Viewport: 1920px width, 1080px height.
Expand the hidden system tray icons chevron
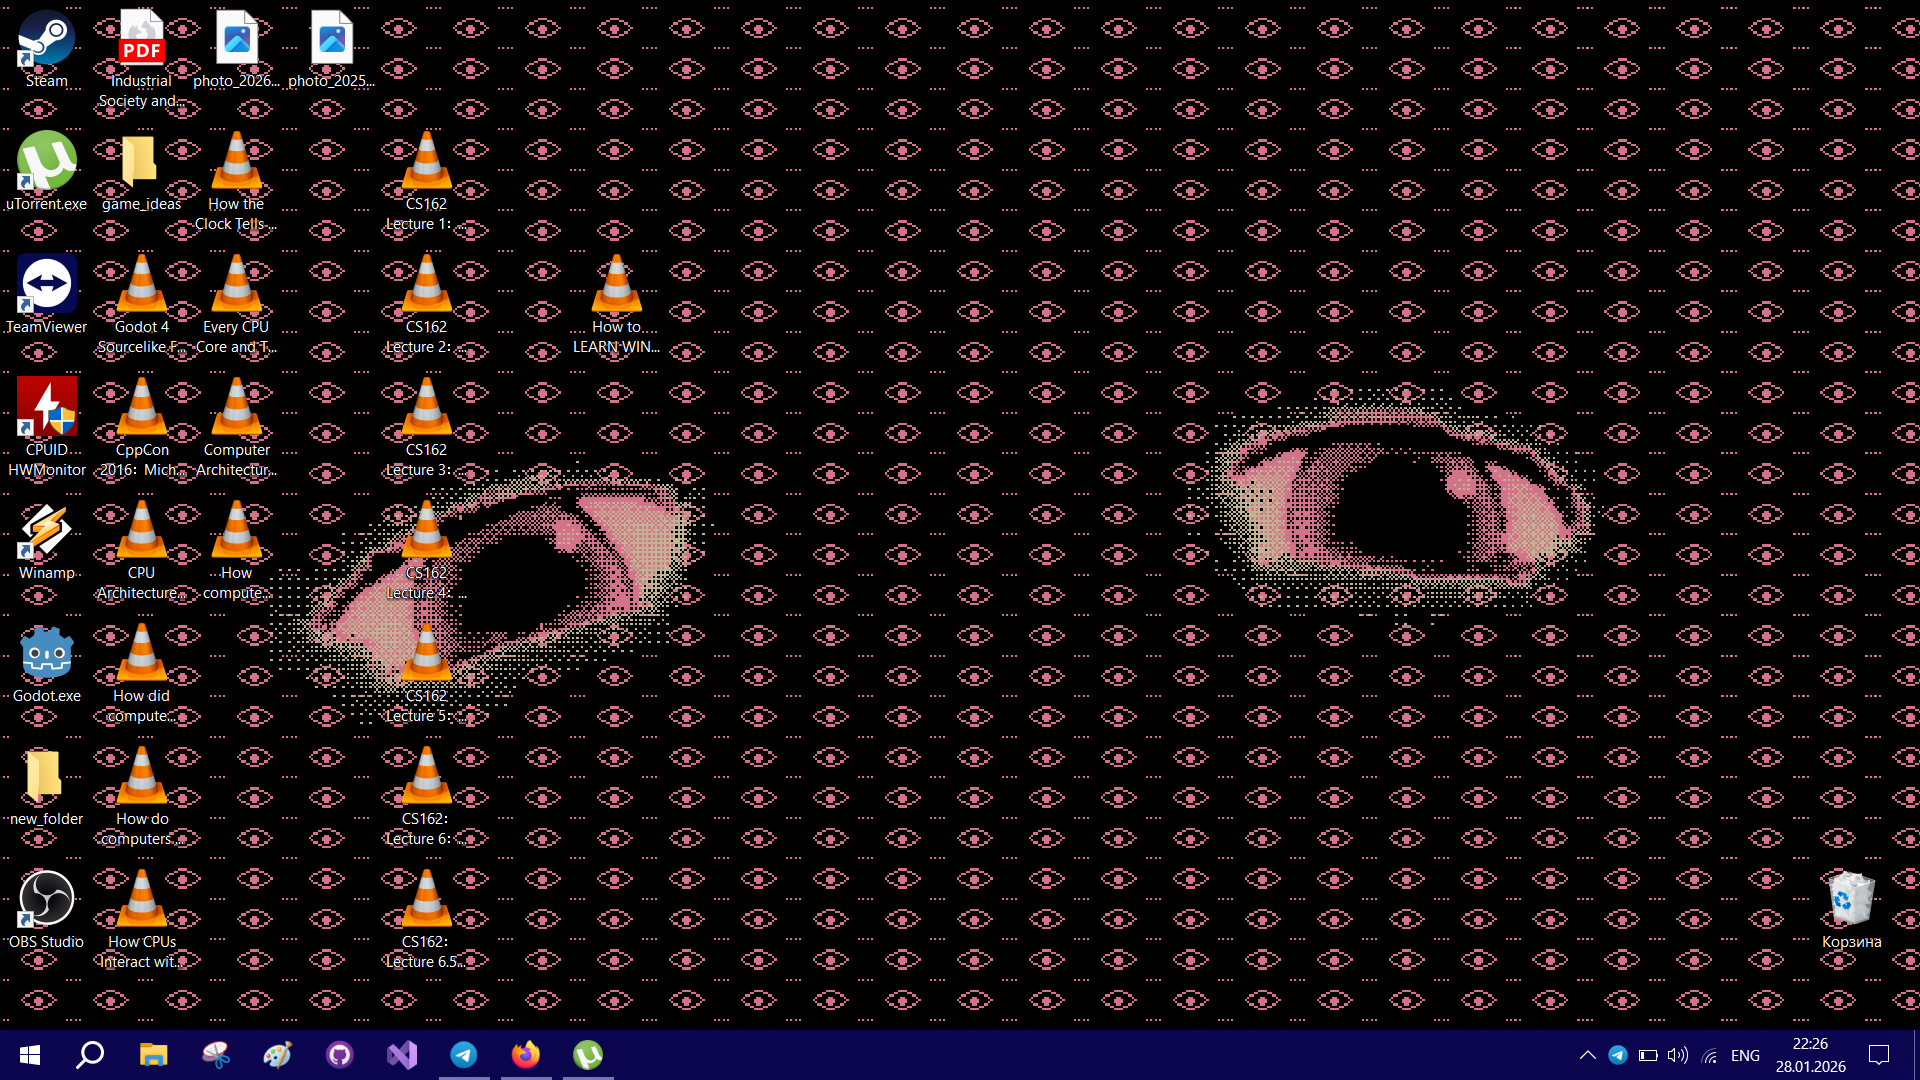(x=1587, y=1055)
